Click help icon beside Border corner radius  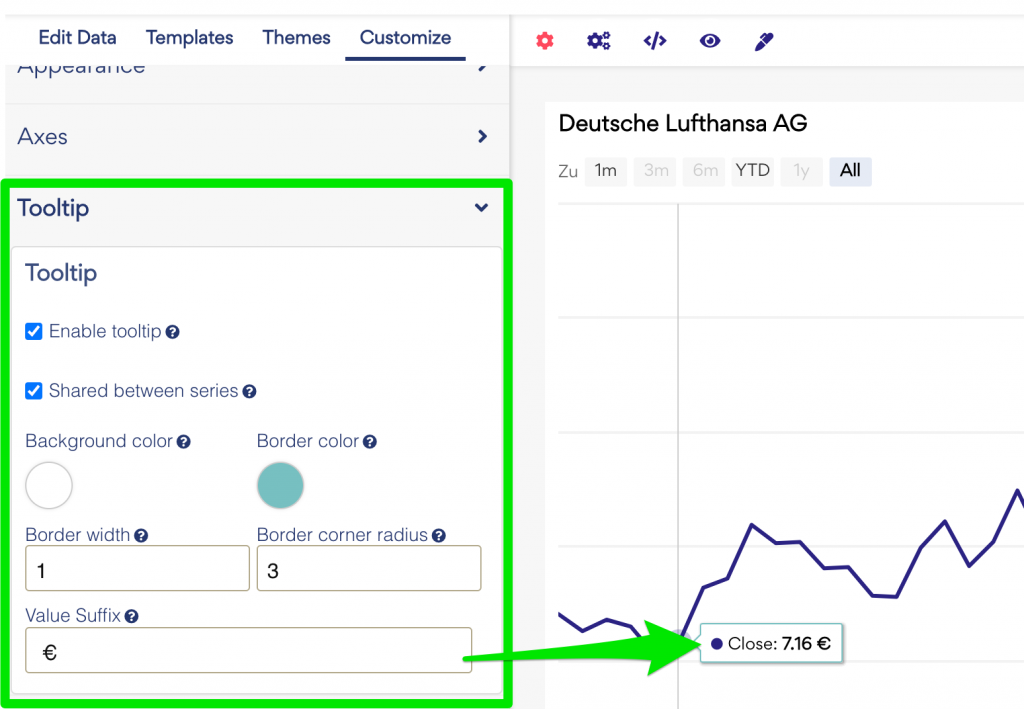[439, 536]
